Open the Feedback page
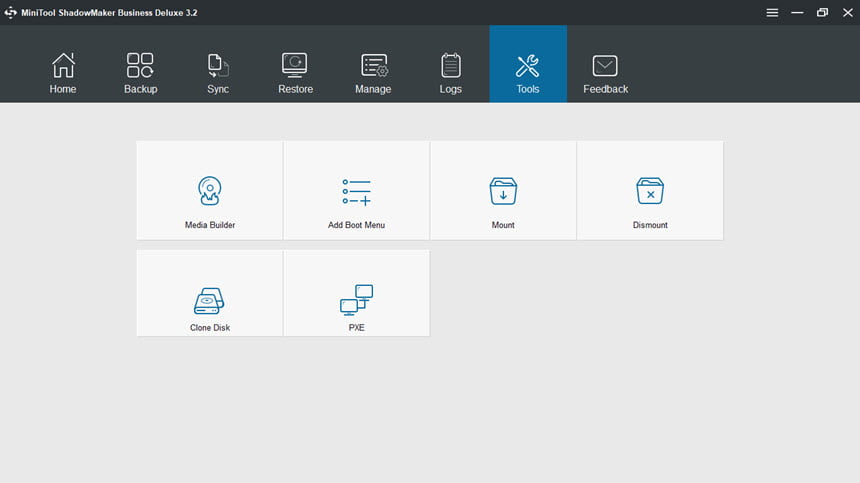The width and height of the screenshot is (860, 483). click(x=606, y=72)
